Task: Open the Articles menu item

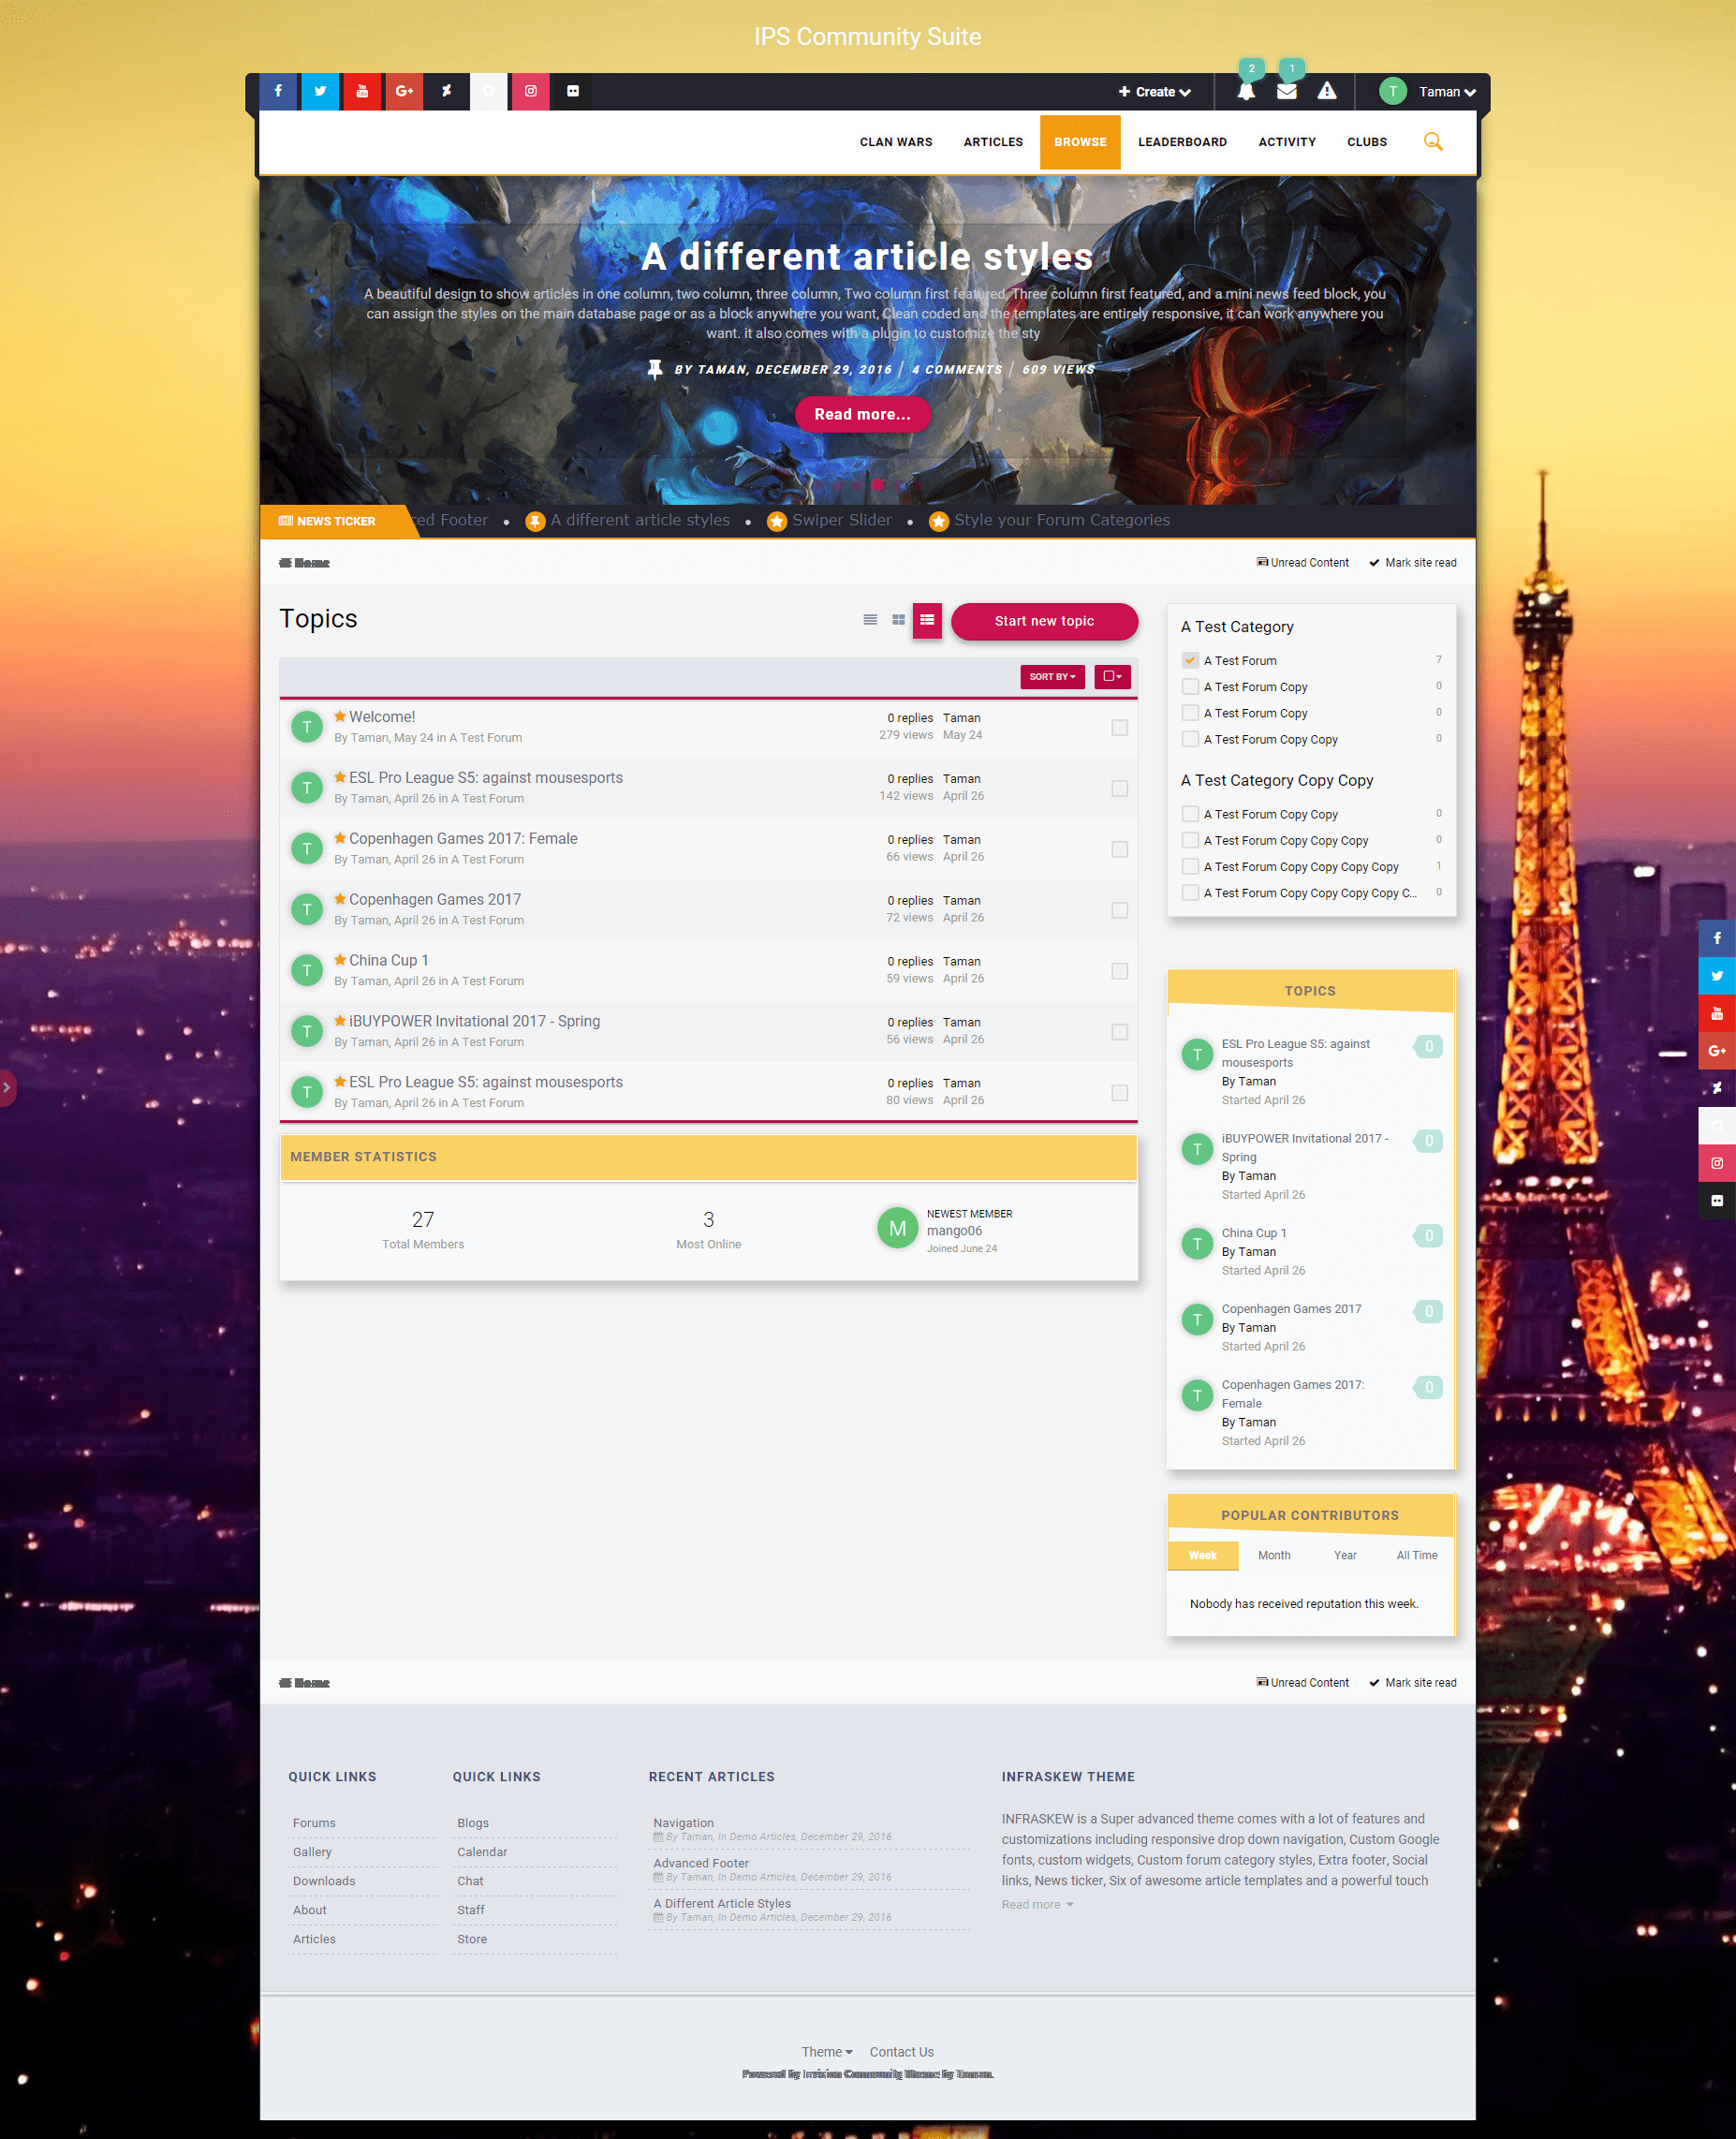Action: [993, 142]
